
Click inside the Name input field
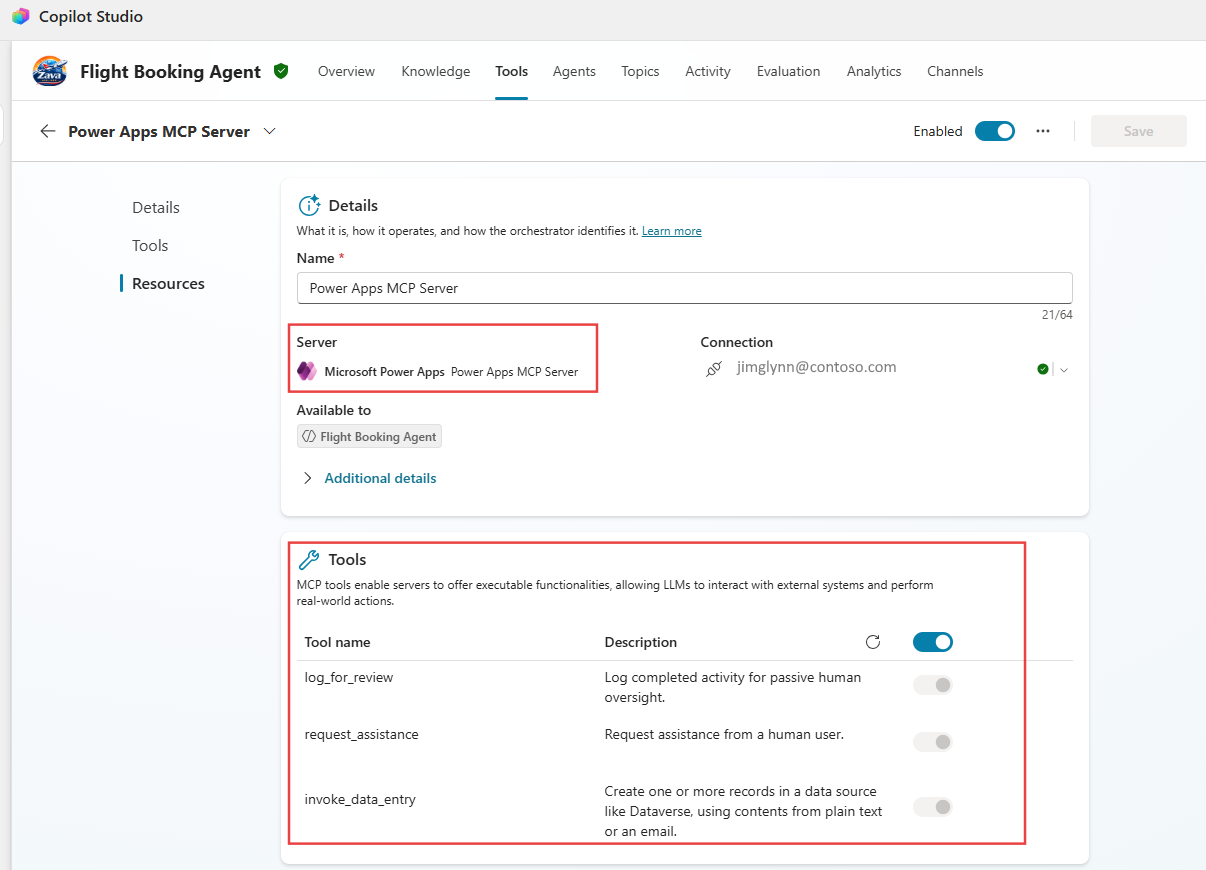[x=684, y=287]
